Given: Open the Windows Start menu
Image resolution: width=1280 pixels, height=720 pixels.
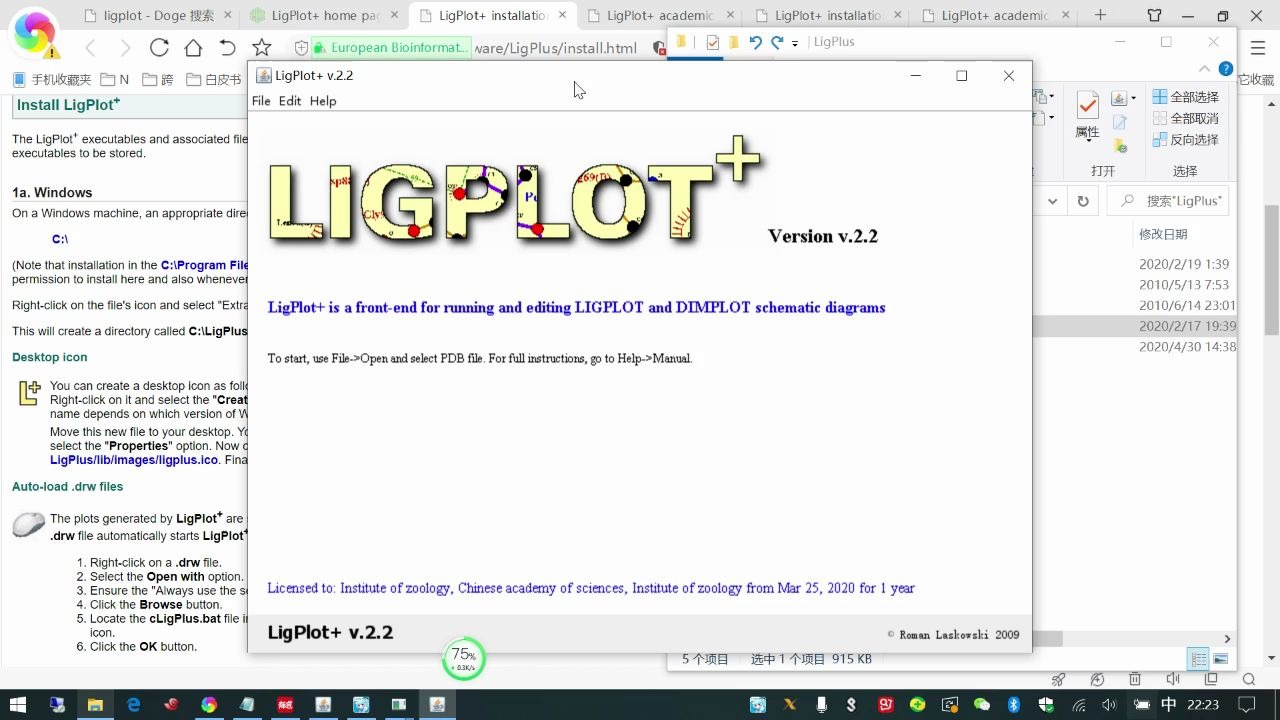Looking at the screenshot, I should [x=17, y=705].
